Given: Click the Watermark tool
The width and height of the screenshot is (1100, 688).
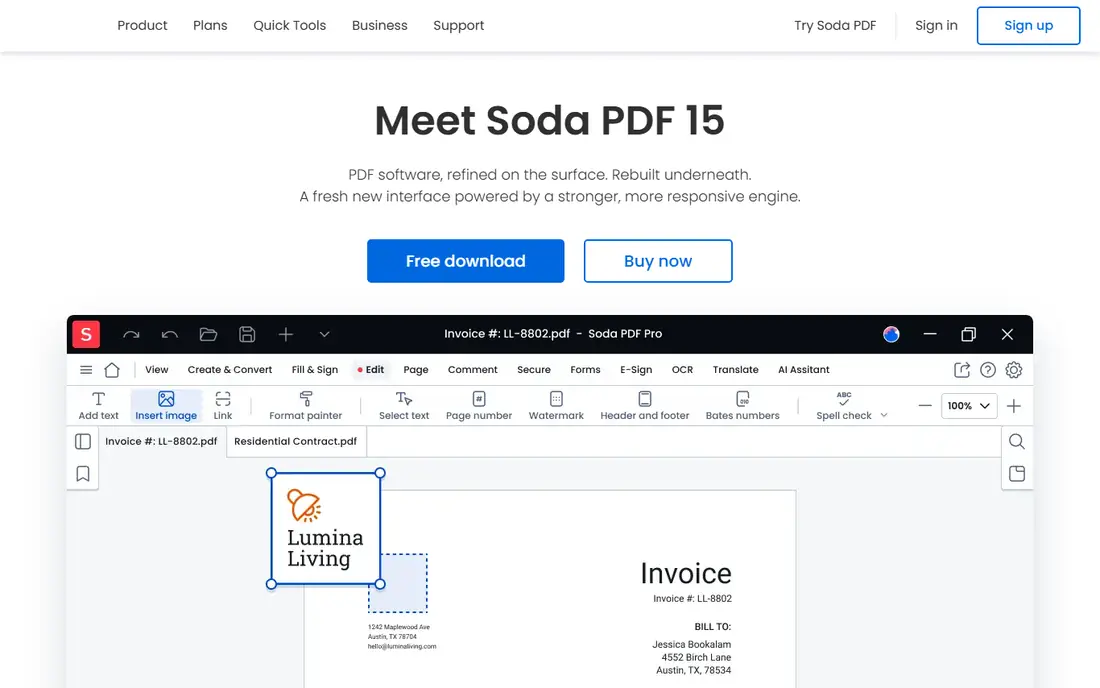Looking at the screenshot, I should click(556, 406).
